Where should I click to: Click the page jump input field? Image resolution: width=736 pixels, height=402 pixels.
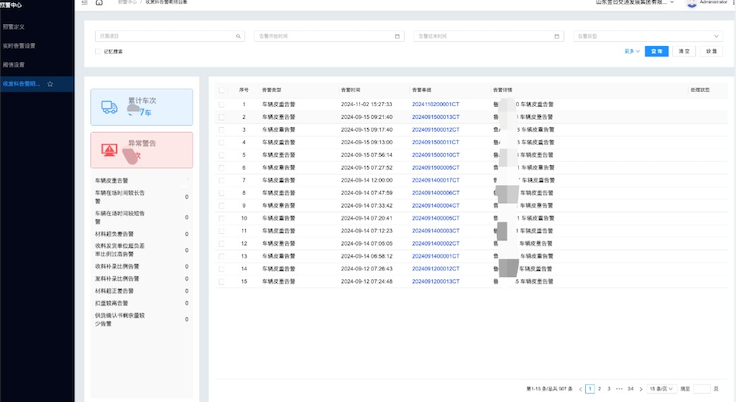pos(702,389)
